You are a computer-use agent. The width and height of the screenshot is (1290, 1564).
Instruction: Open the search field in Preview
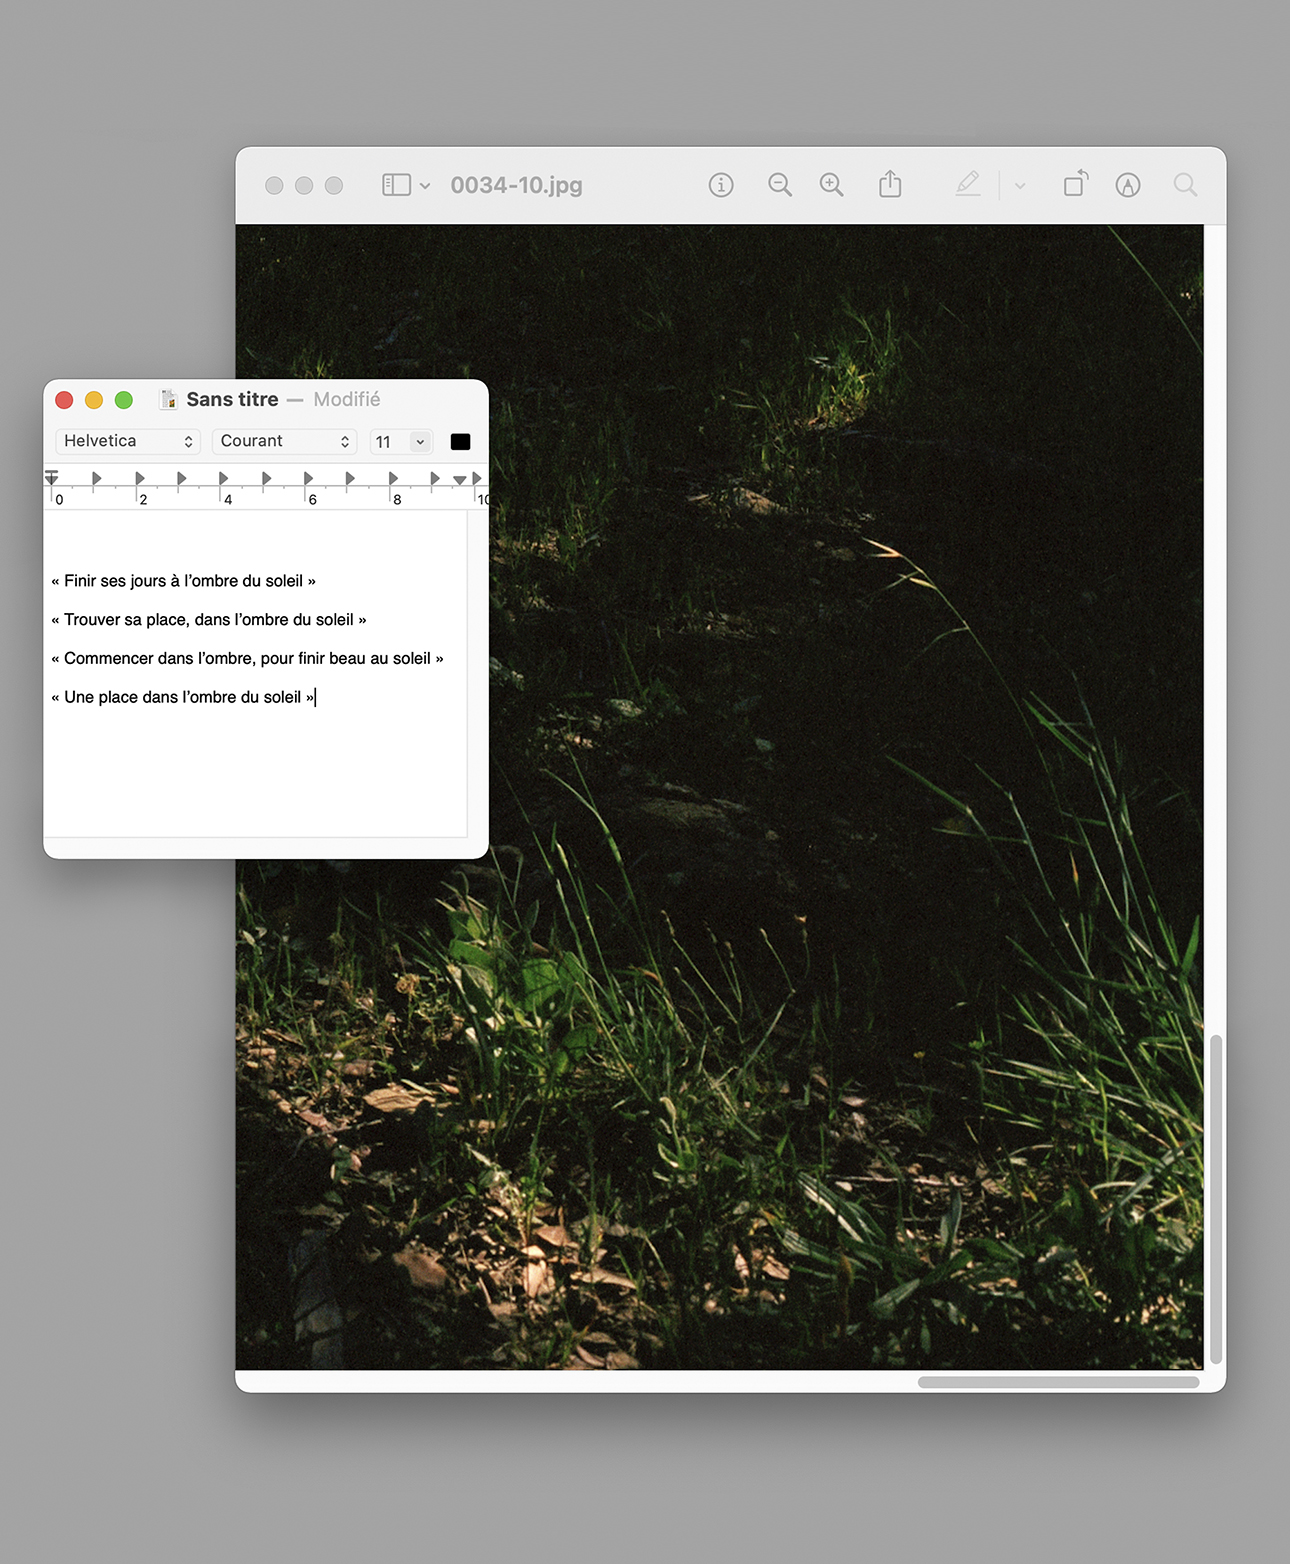click(x=1185, y=185)
